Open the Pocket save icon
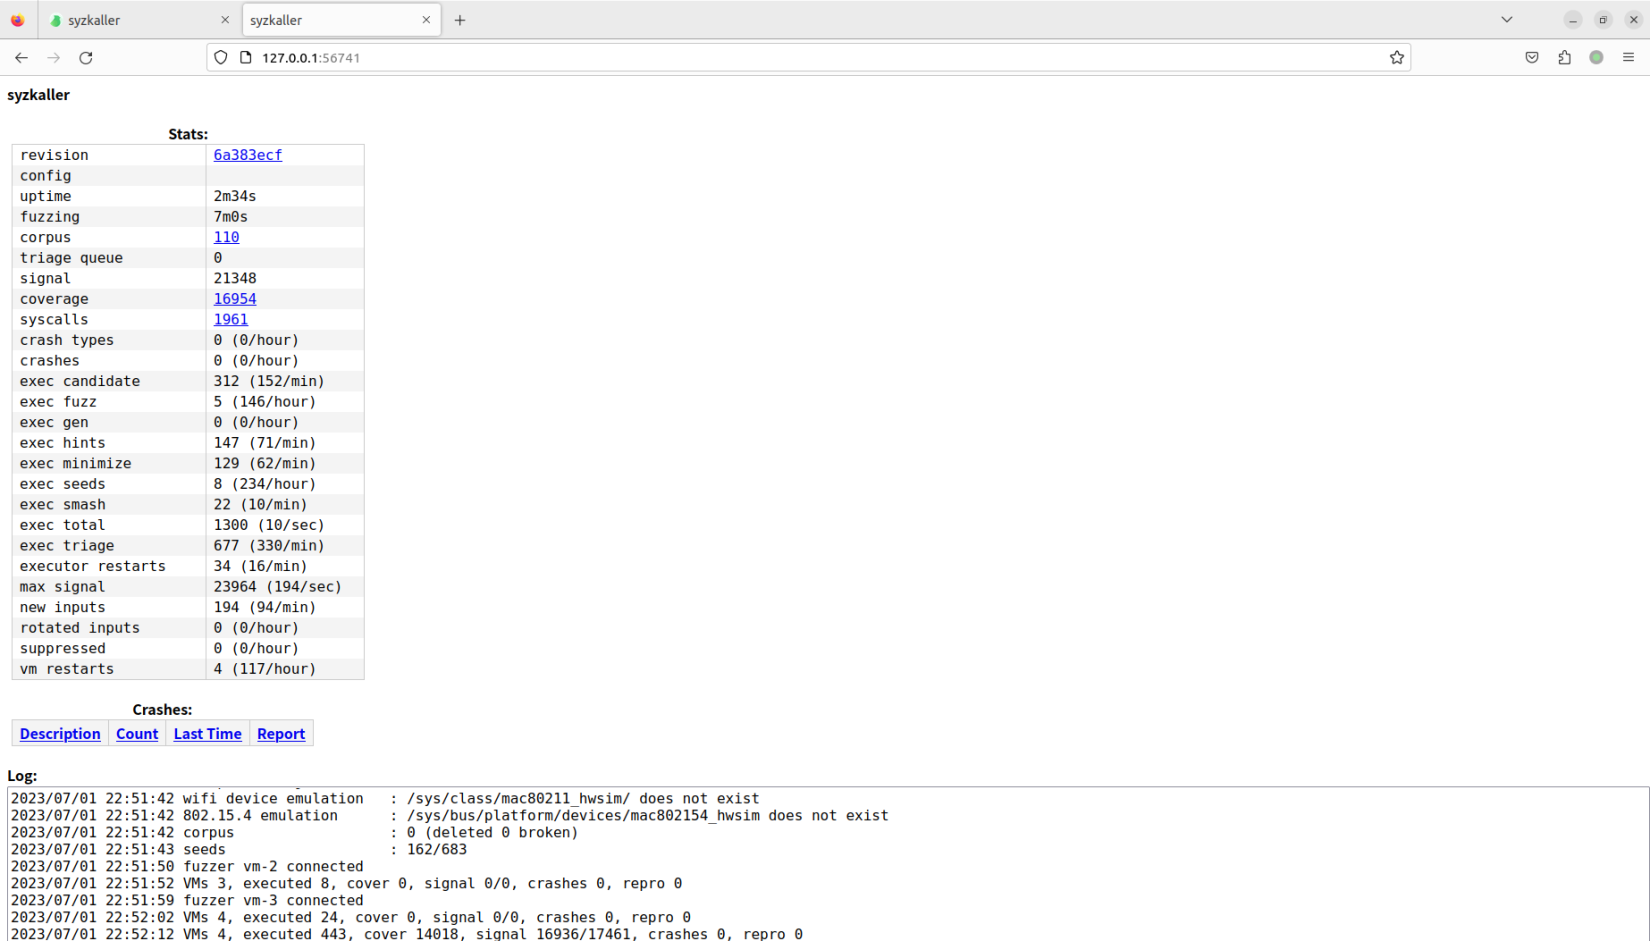The height and width of the screenshot is (941, 1650). tap(1532, 58)
